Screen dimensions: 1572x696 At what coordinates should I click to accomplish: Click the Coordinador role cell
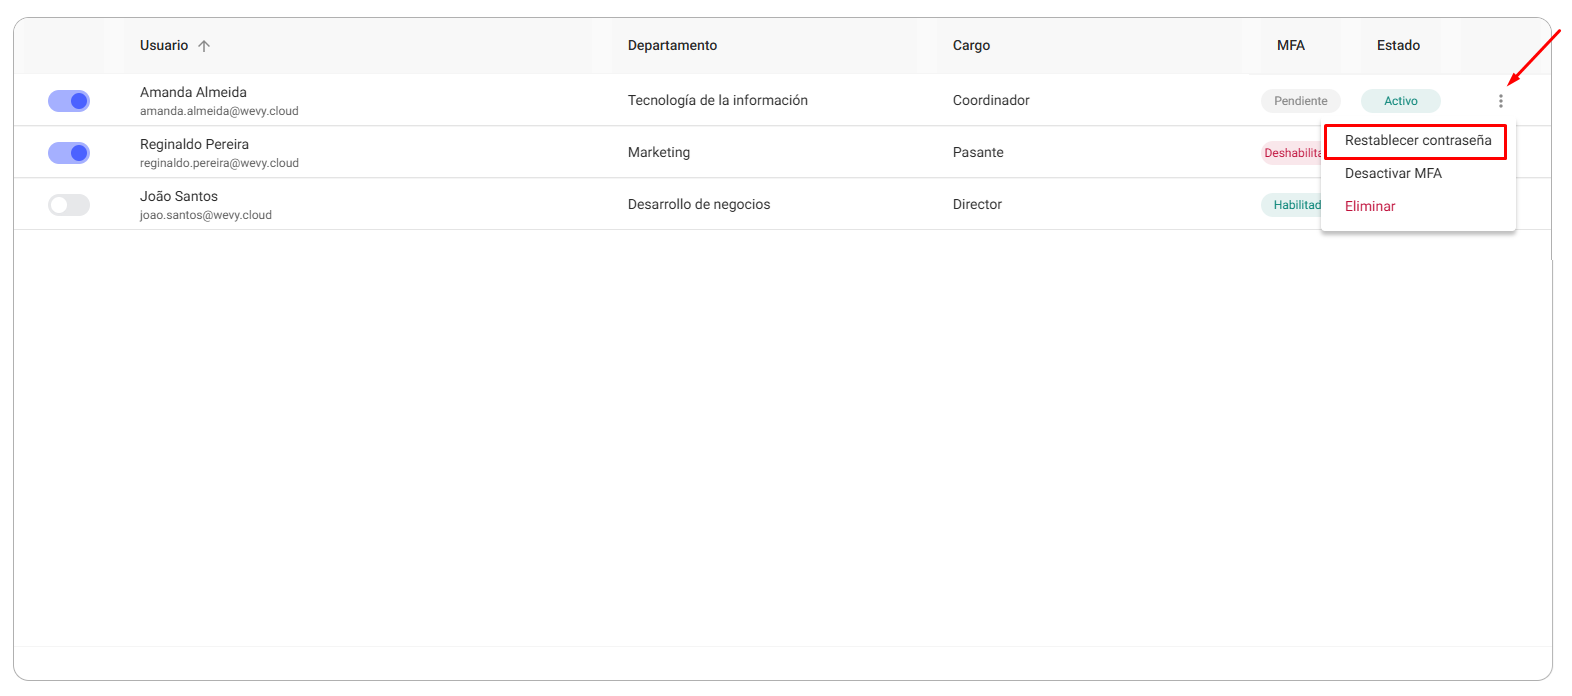[991, 101]
